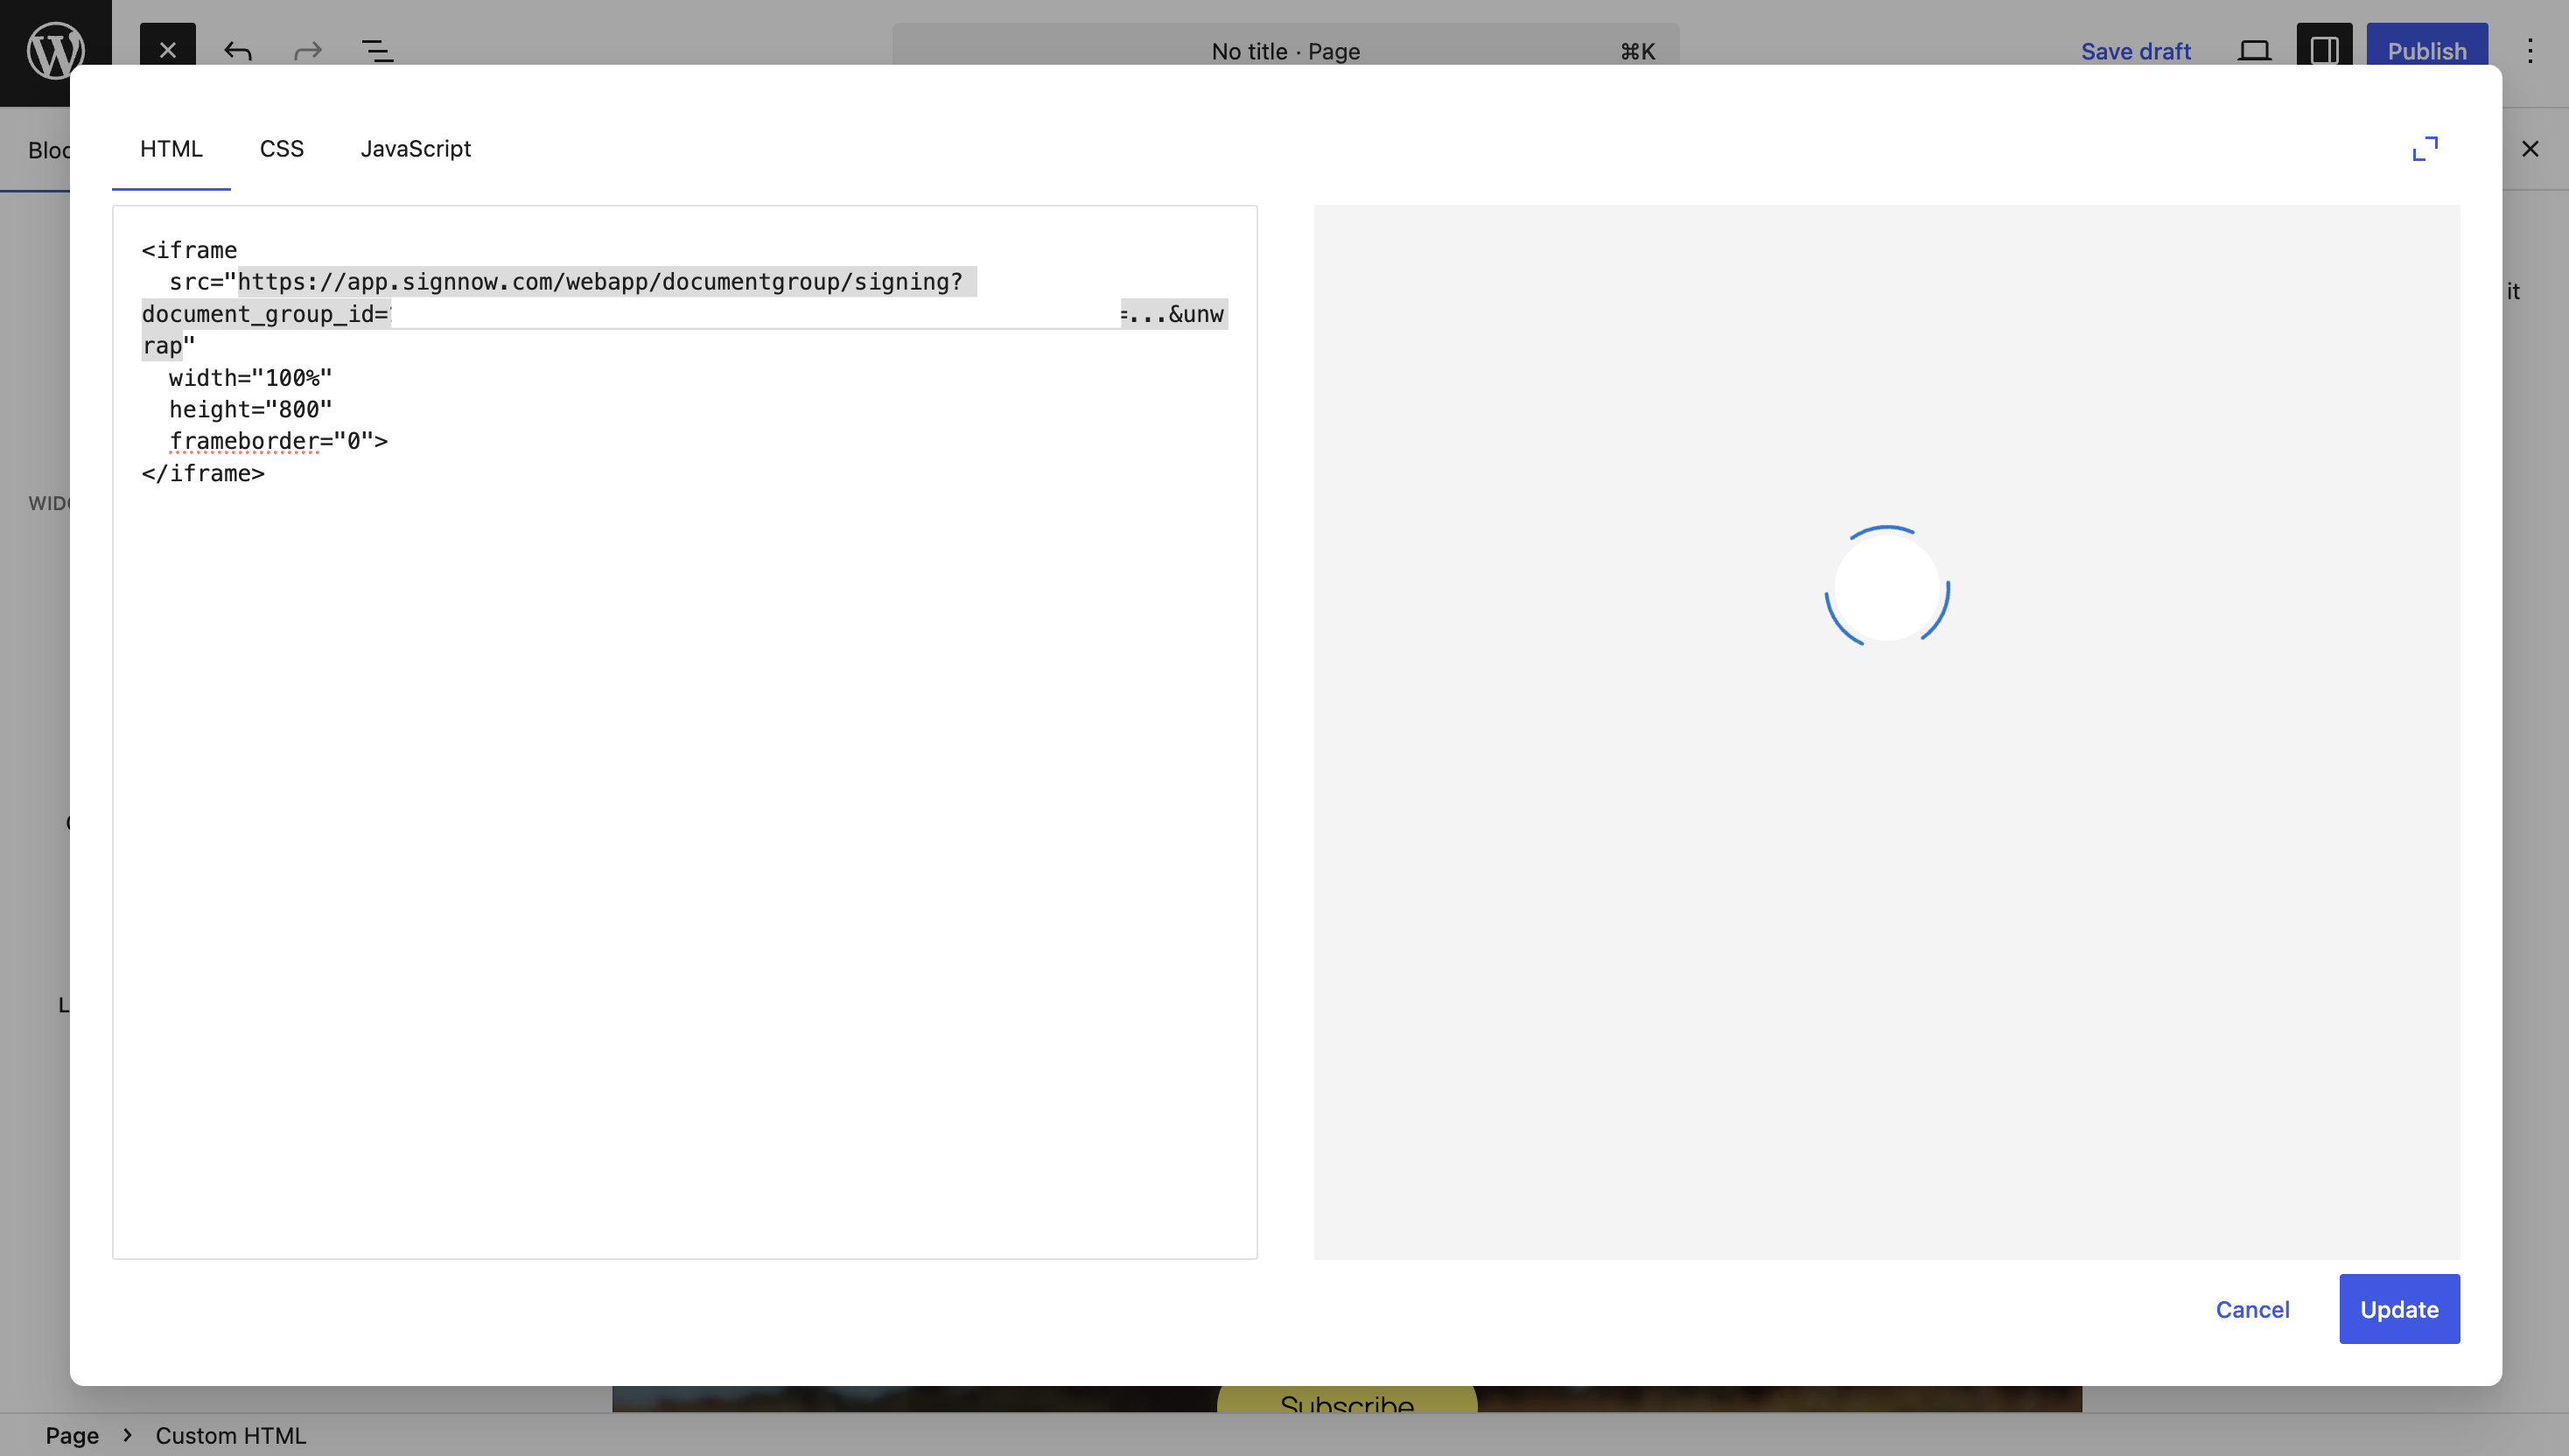Screen dimensions: 2569x1456
Task: Expand the HTML editor to fullscreen
Action: click(2425, 149)
